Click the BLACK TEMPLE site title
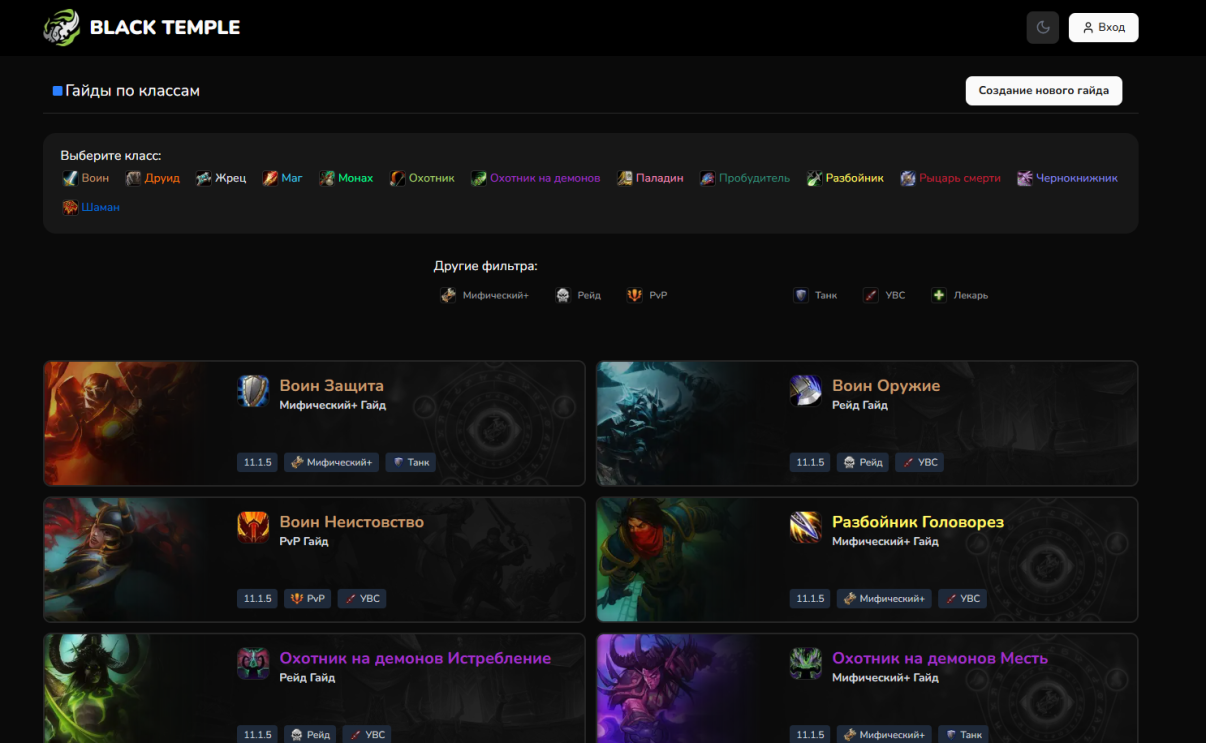The width and height of the screenshot is (1206, 743). (165, 28)
